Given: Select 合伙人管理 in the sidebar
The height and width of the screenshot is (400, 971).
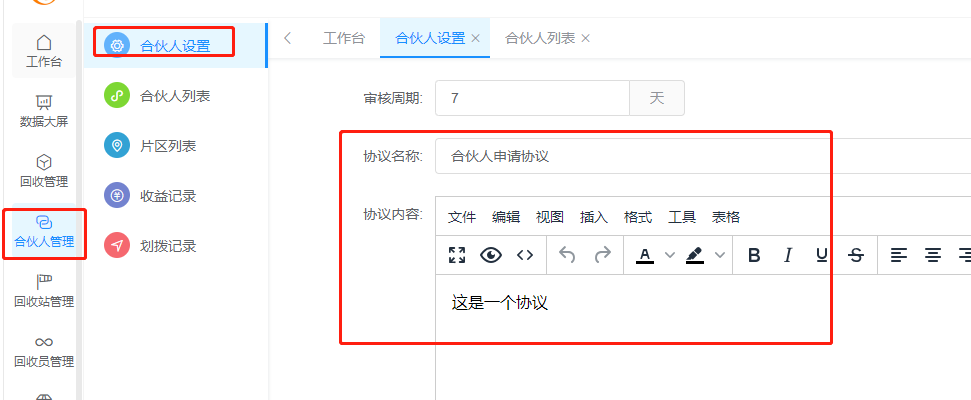Looking at the screenshot, I should pyautogui.click(x=44, y=232).
